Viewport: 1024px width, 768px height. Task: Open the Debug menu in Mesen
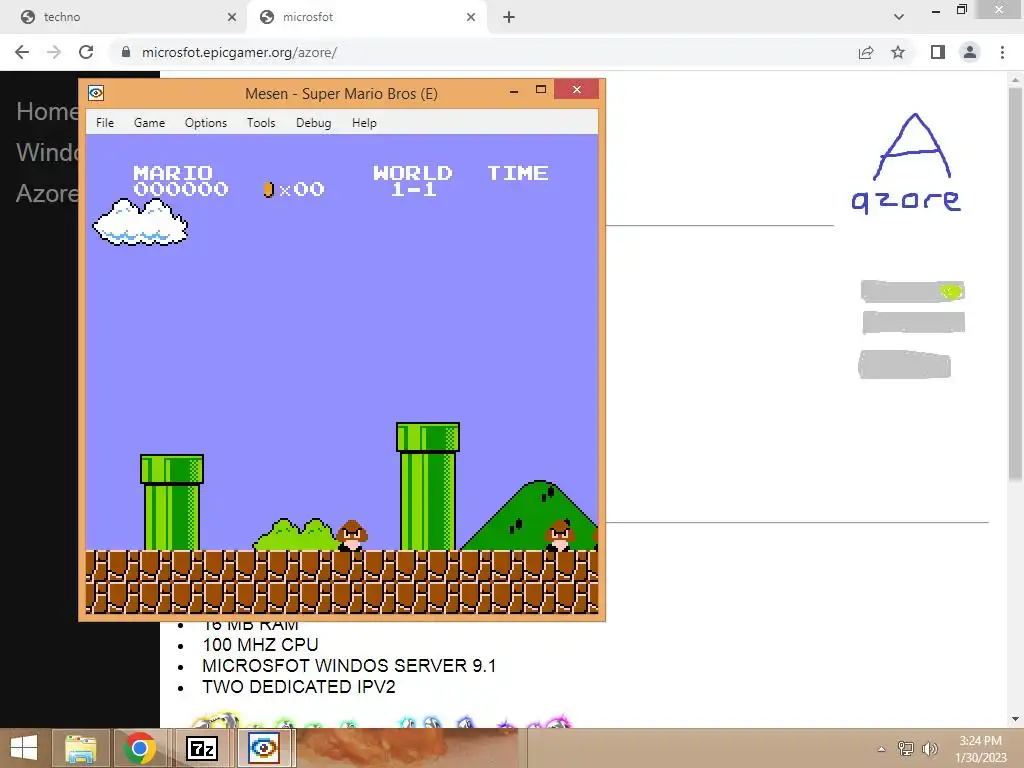(313, 123)
